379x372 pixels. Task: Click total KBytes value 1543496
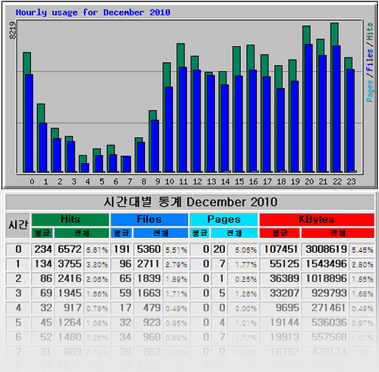click(x=325, y=264)
